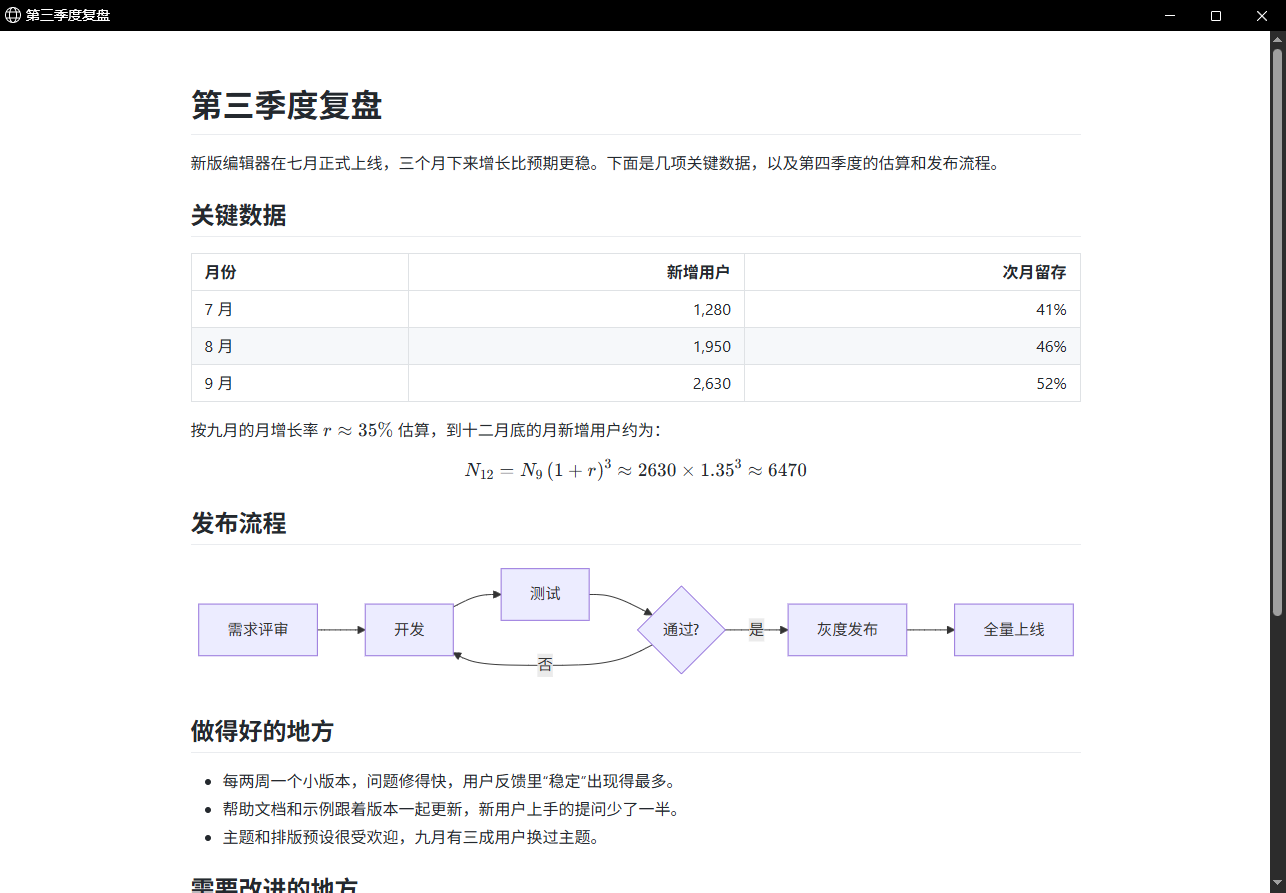Click the sentence starting 按九月的月增长率
Screen dimensions: 1286x893
click(x=426, y=430)
